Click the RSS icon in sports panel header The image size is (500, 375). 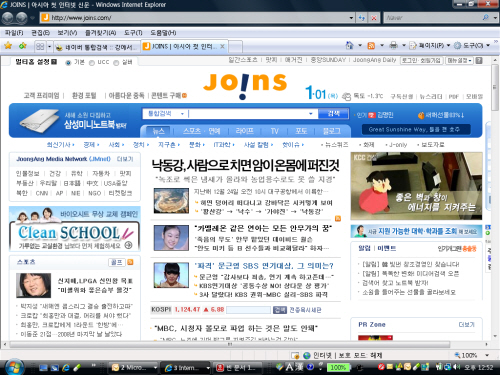[x=130, y=262]
